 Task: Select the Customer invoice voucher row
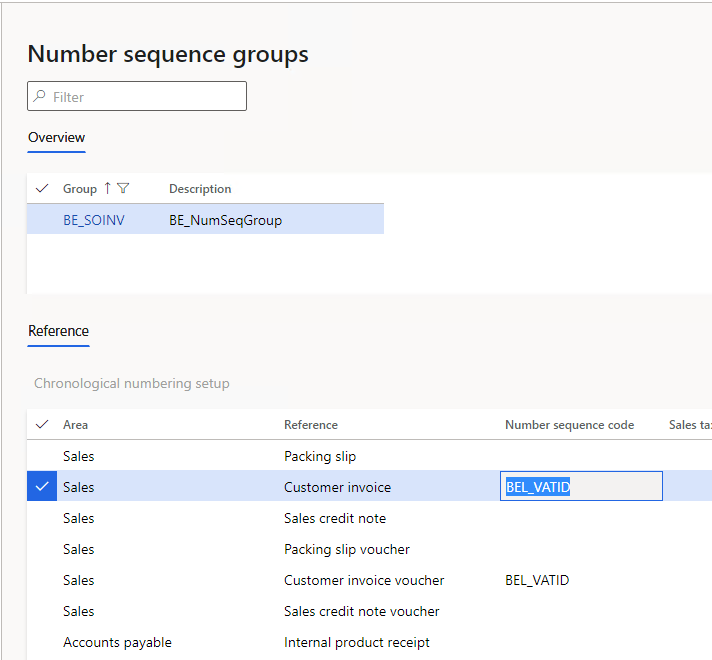point(364,580)
